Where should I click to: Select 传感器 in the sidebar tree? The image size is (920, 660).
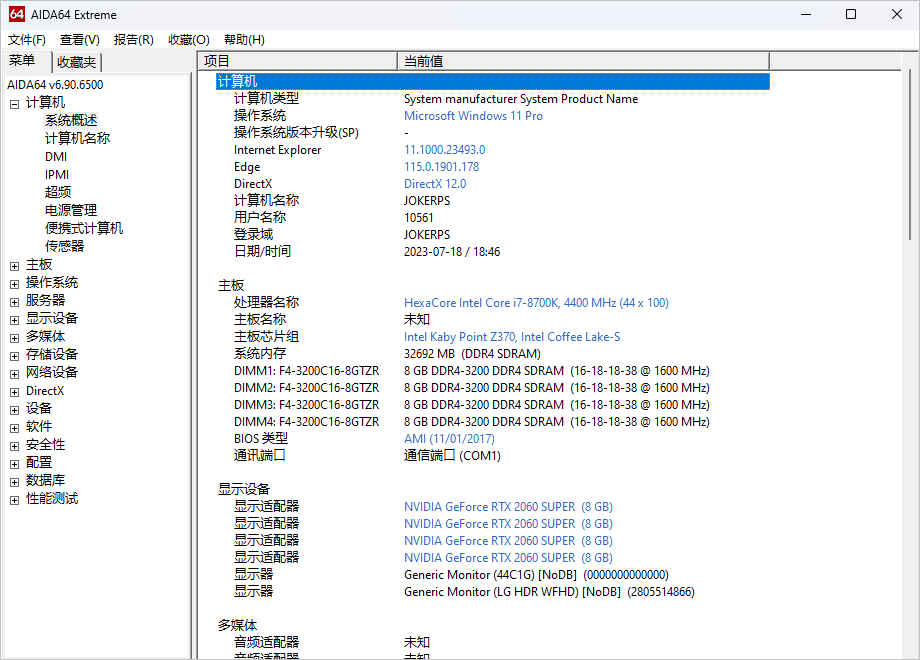click(x=64, y=246)
